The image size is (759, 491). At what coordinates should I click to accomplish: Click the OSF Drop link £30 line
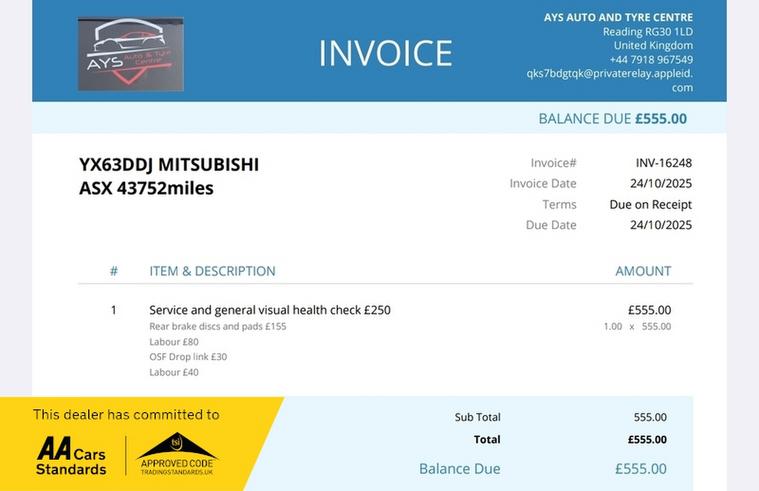188,357
